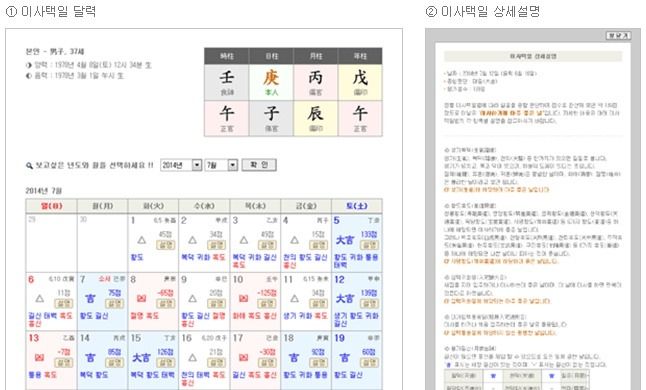646x390 pixels.
Task: Click the 월(月) Monday column header
Action: point(103,206)
